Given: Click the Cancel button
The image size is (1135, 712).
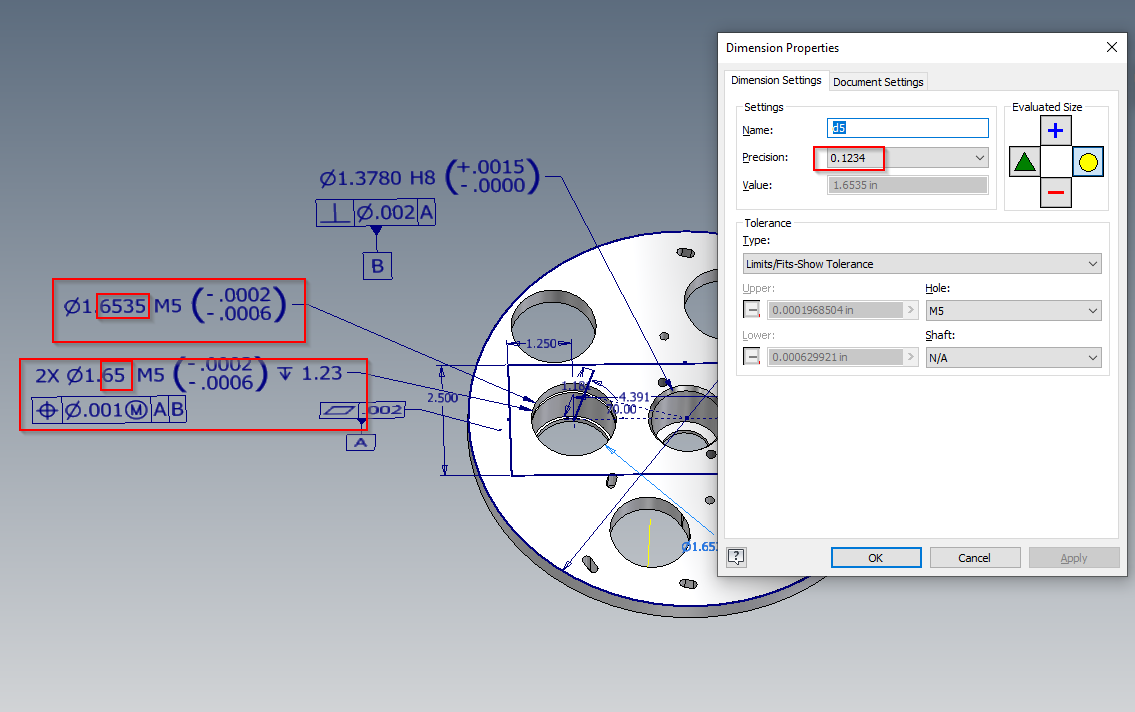Looking at the screenshot, I should point(974,558).
